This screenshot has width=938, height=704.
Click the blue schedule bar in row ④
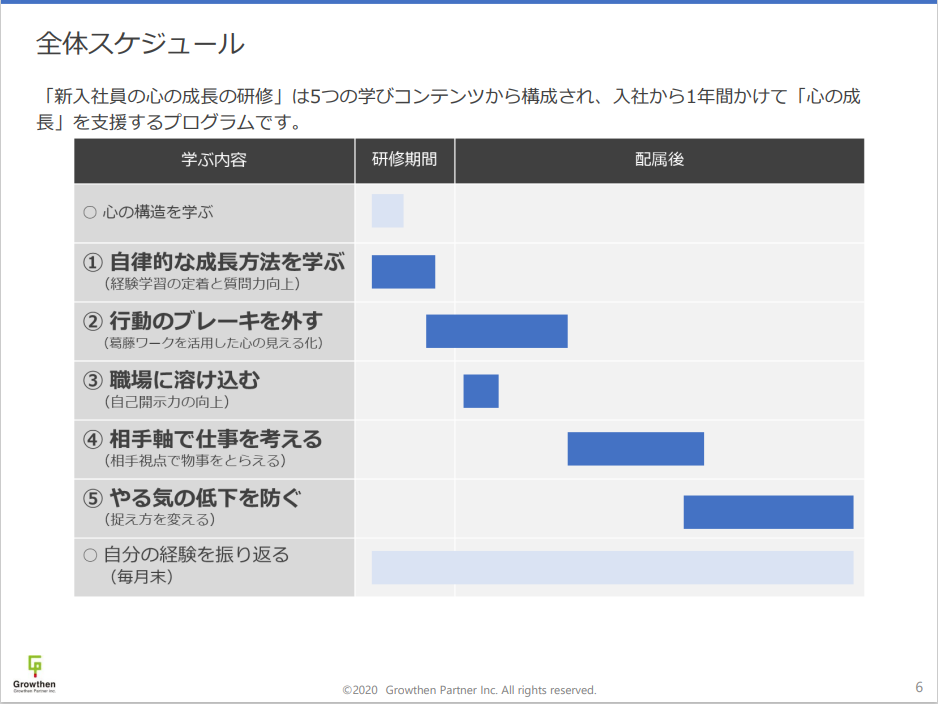point(635,449)
